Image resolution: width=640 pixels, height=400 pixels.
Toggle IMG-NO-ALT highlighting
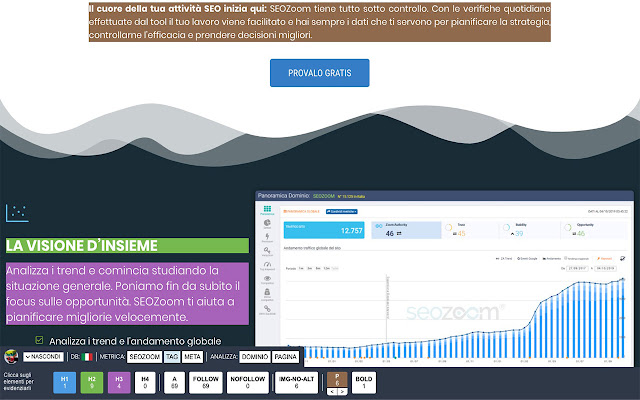coord(296,382)
